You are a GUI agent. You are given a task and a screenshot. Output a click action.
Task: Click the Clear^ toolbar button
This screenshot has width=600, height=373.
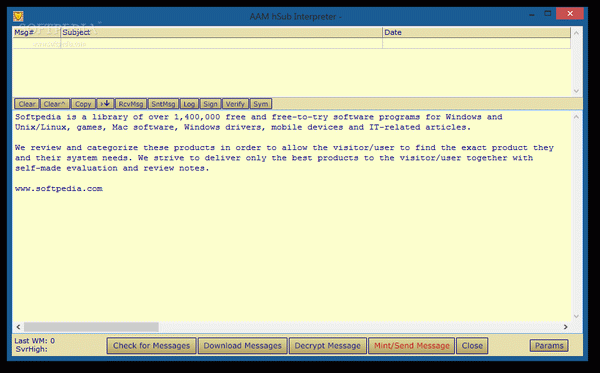[55, 104]
